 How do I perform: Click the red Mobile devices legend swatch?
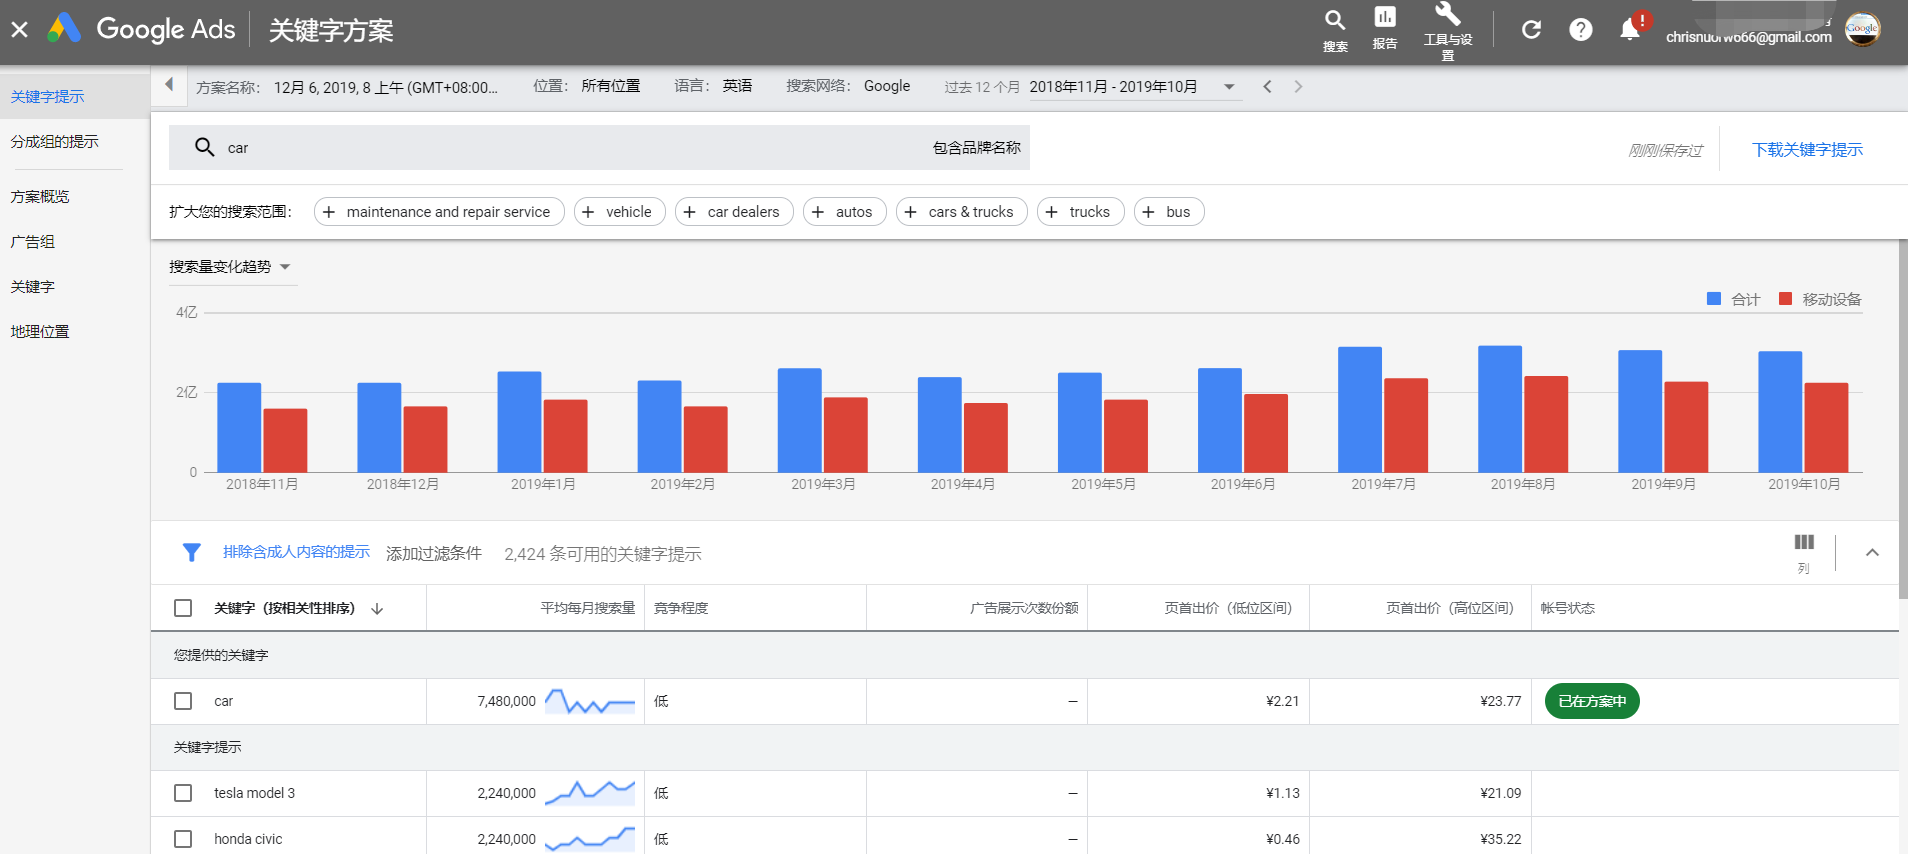click(1786, 299)
